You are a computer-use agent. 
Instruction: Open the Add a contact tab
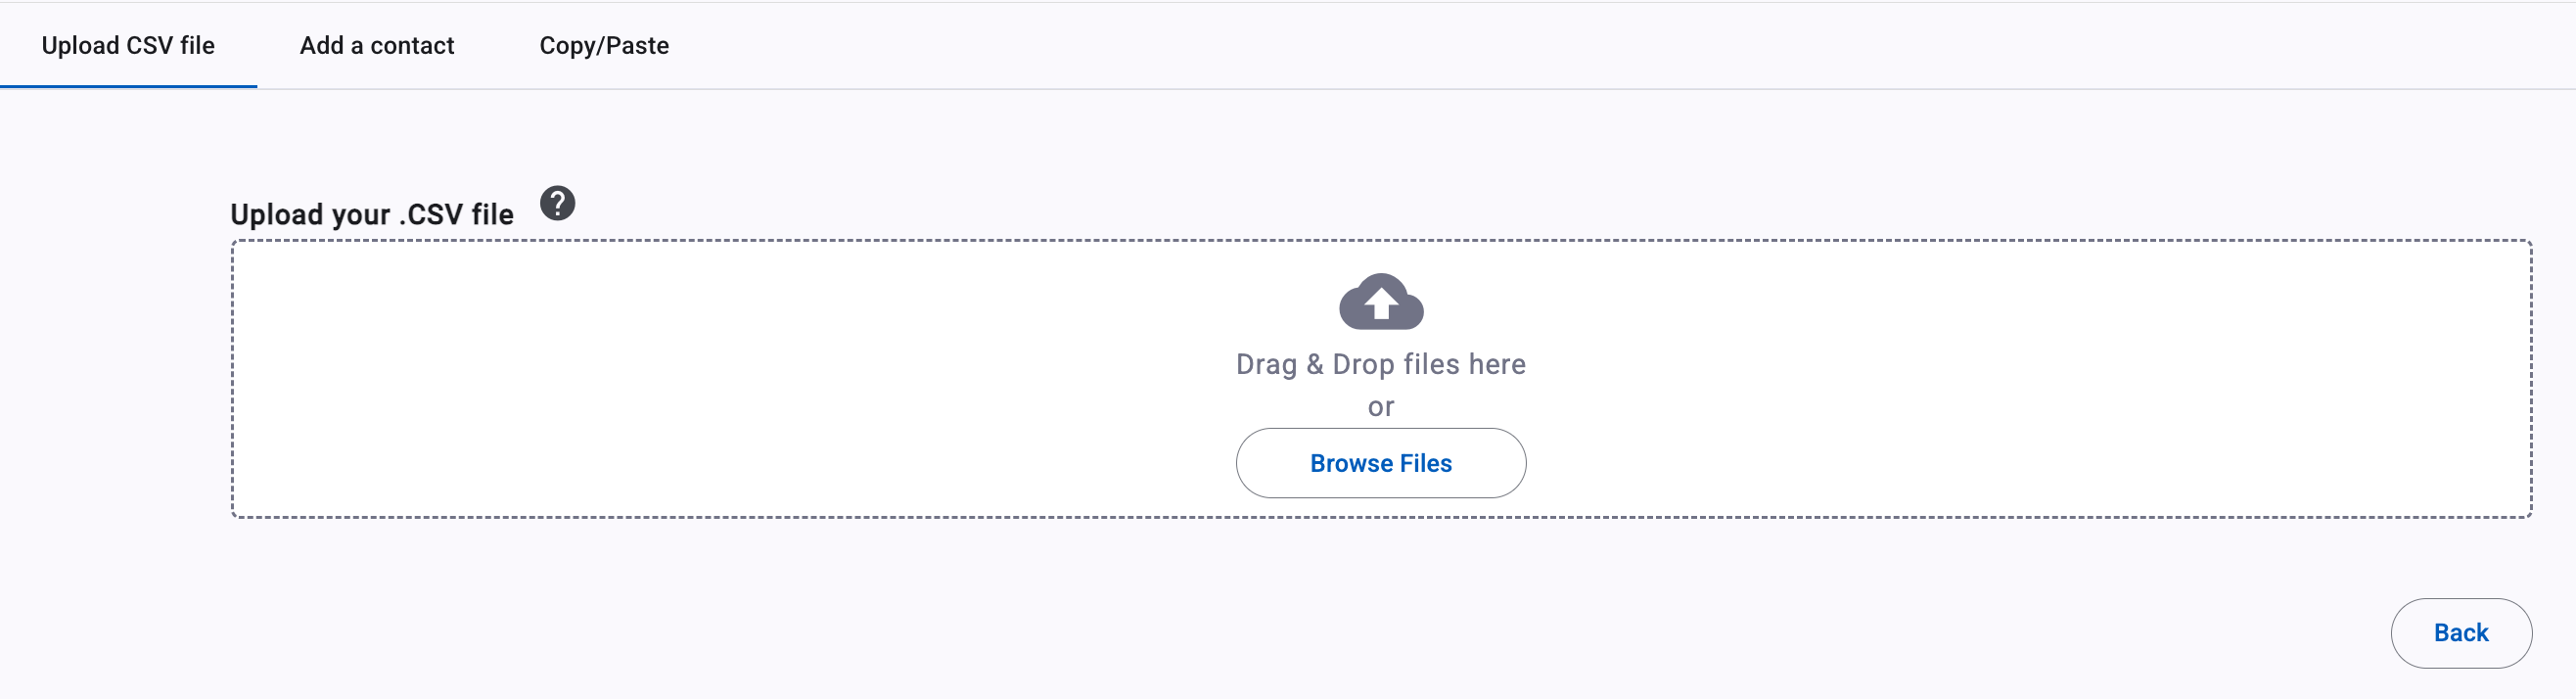point(377,45)
